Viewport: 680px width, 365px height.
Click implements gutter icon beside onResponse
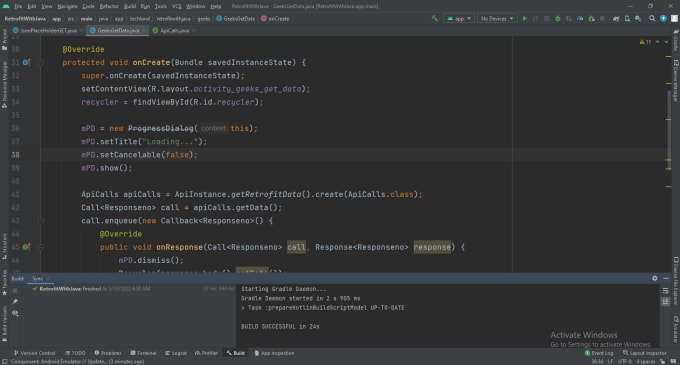tap(26, 247)
